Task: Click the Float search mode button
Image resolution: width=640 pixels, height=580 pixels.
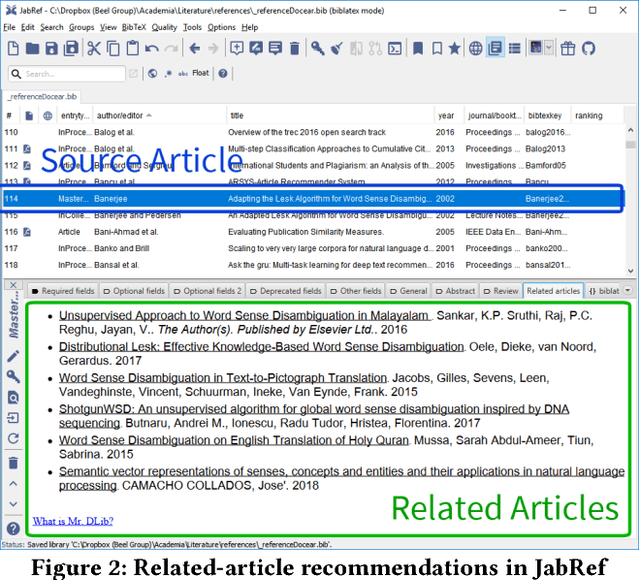Action: pos(200,73)
